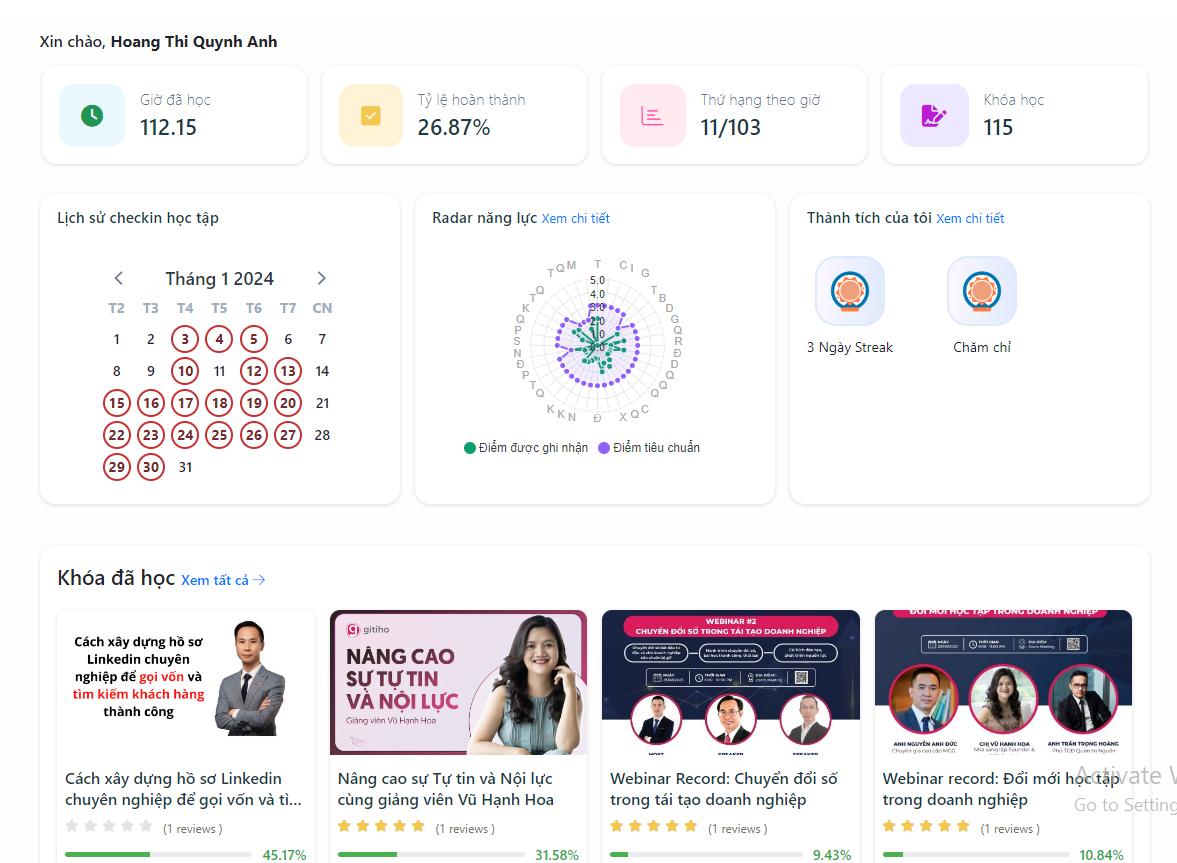Open the 3 Ngày Streak achievement badge
This screenshot has width=1177, height=863.
[849, 290]
